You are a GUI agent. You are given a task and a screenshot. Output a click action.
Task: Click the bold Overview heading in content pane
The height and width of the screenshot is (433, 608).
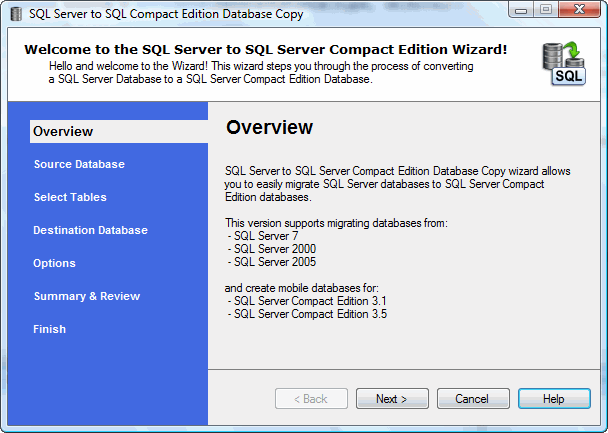(269, 128)
